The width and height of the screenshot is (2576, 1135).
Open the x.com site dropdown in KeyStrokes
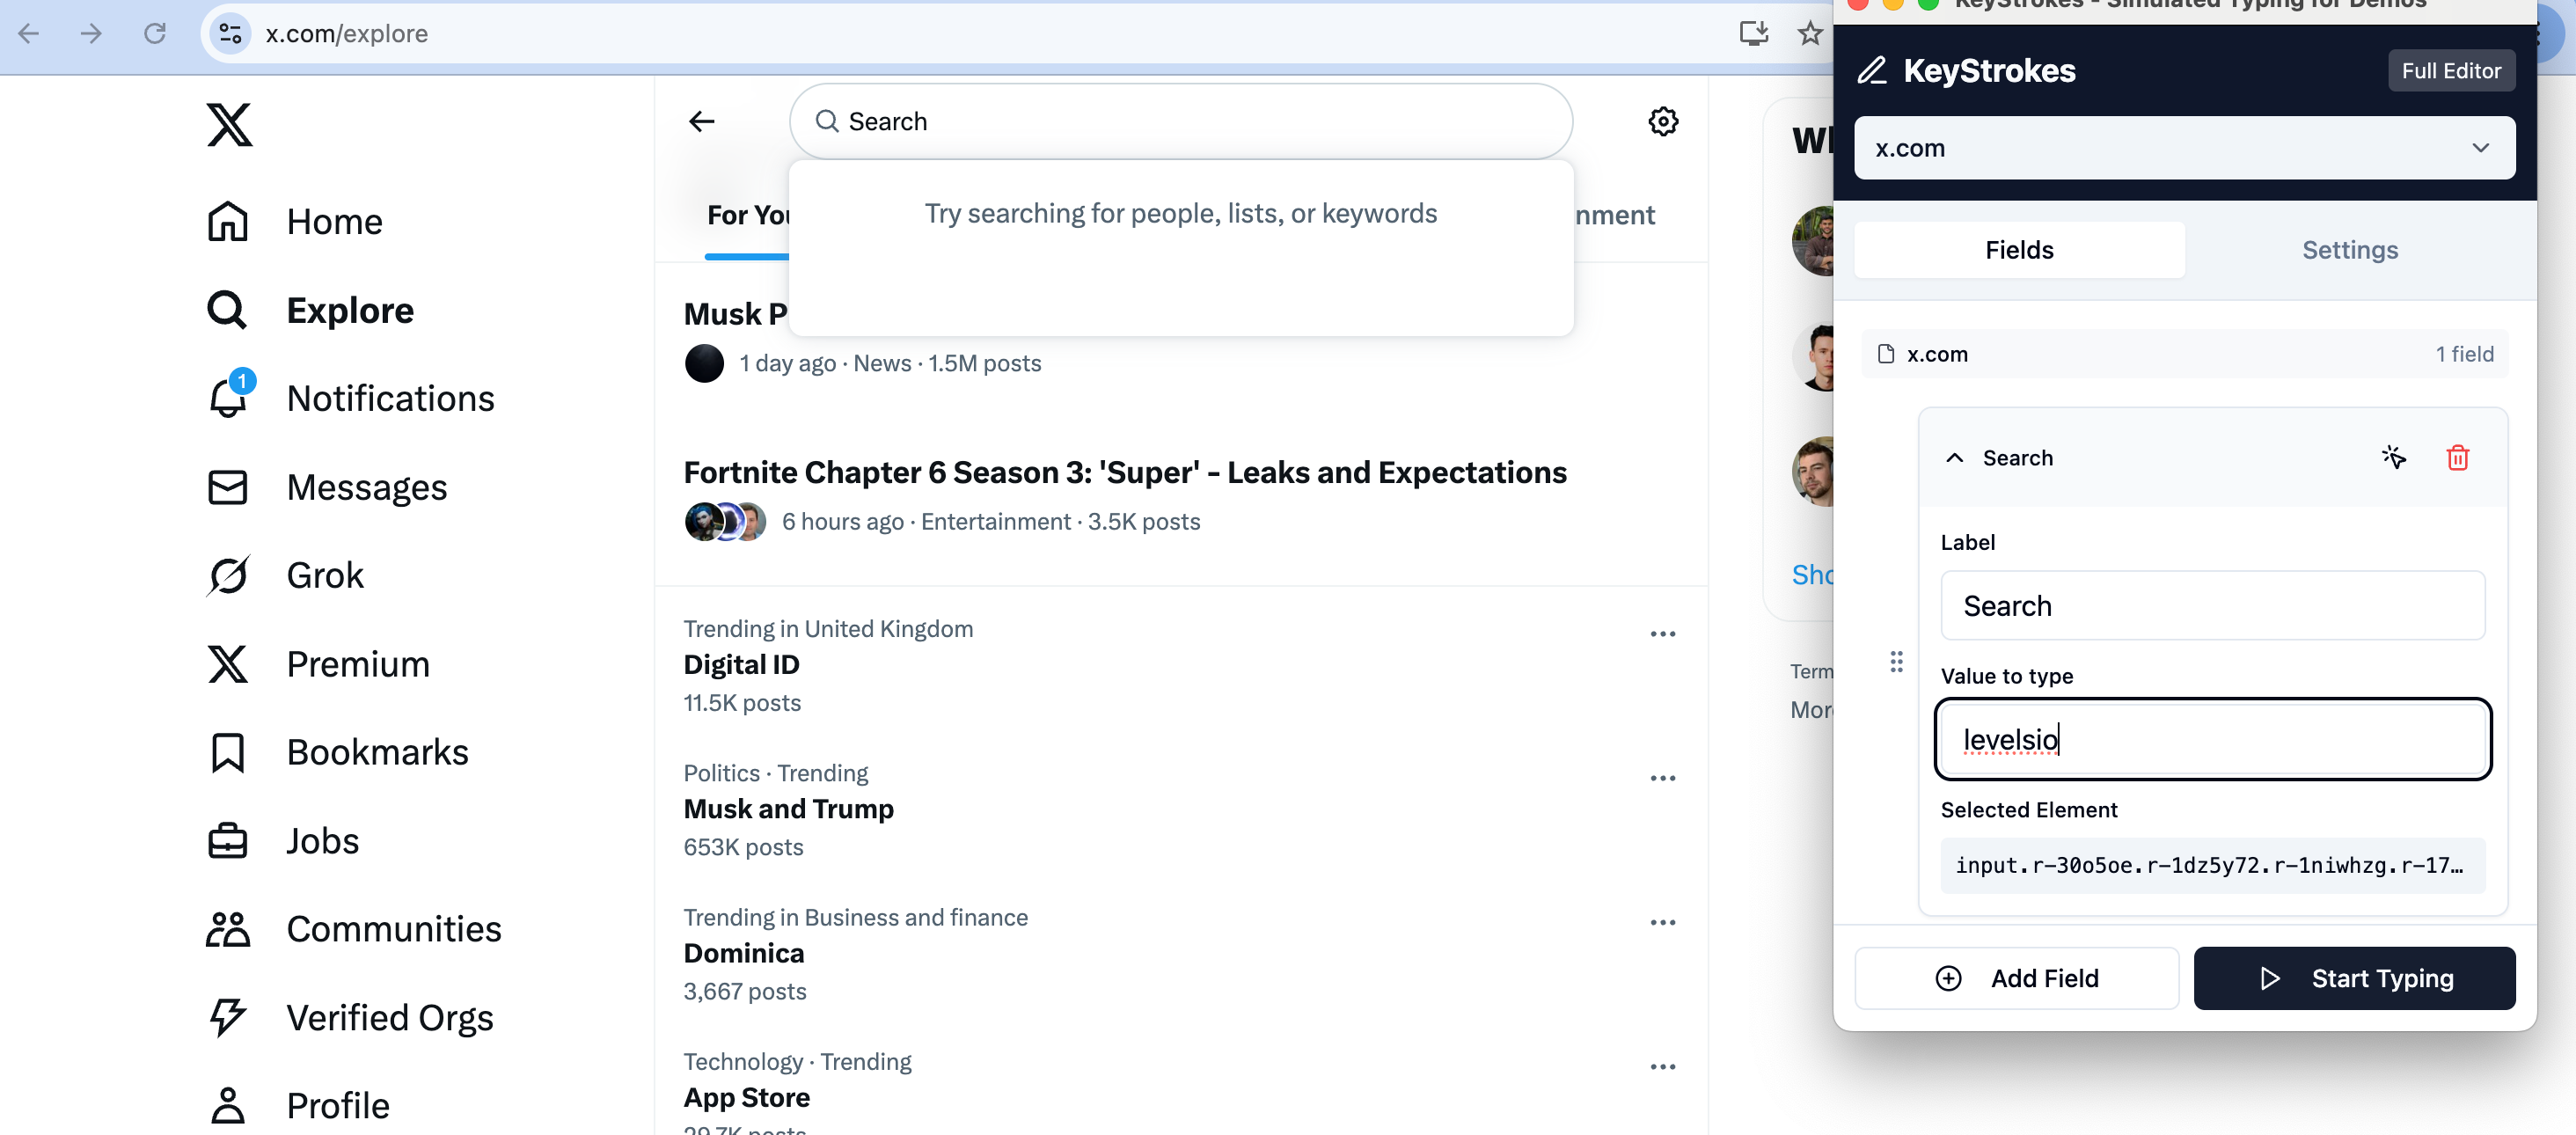pyautogui.click(x=2184, y=148)
